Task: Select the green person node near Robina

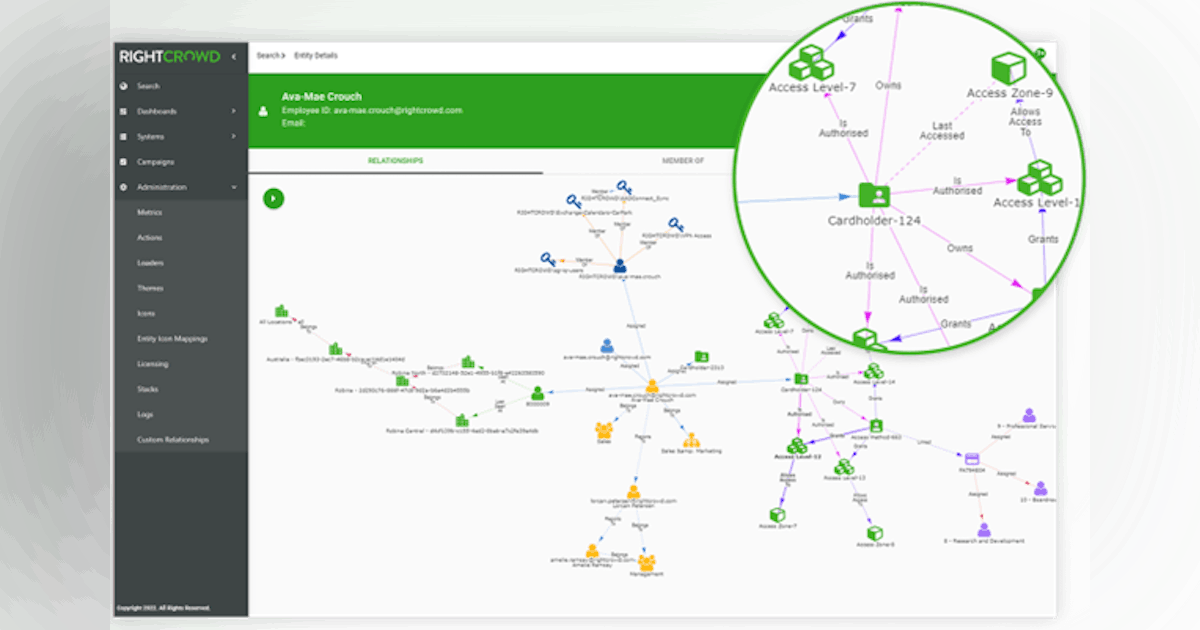Action: tap(538, 394)
